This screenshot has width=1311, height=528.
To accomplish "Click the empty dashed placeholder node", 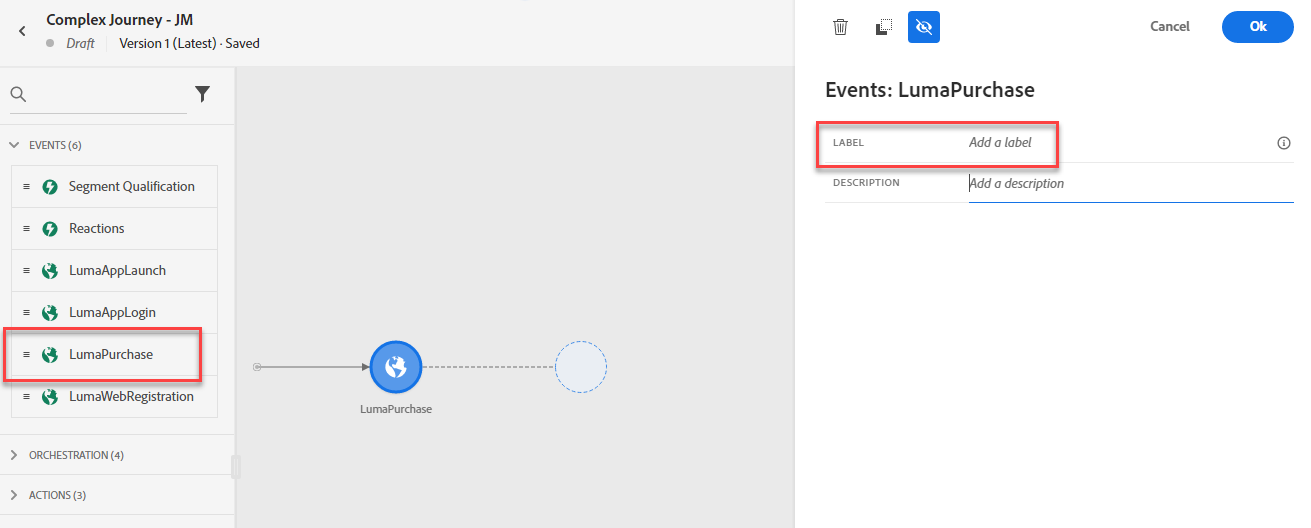I will [x=581, y=367].
